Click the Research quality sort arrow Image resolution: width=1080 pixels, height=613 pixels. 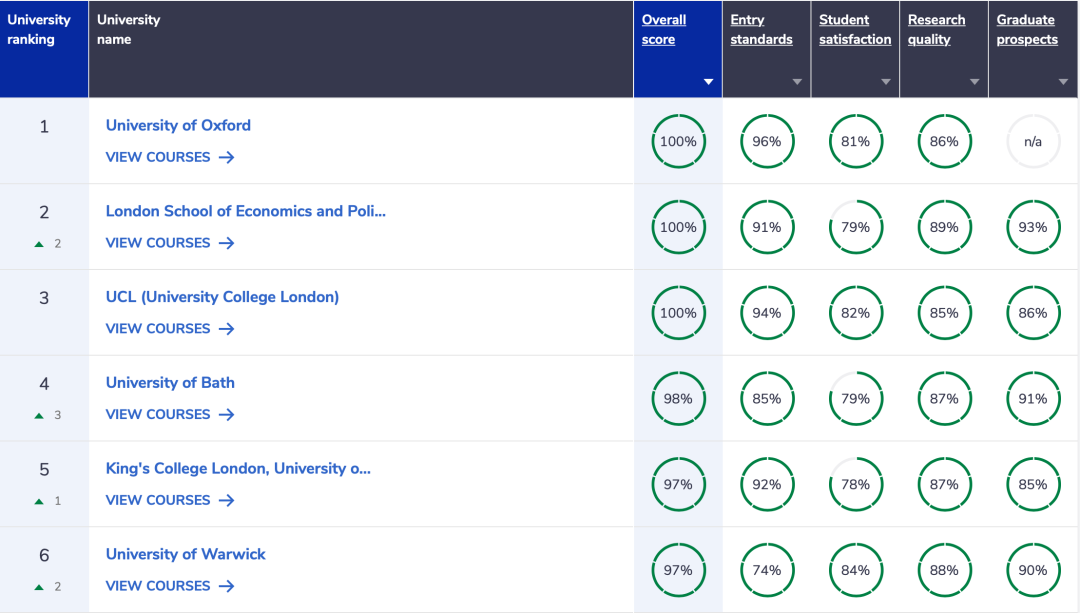click(975, 82)
